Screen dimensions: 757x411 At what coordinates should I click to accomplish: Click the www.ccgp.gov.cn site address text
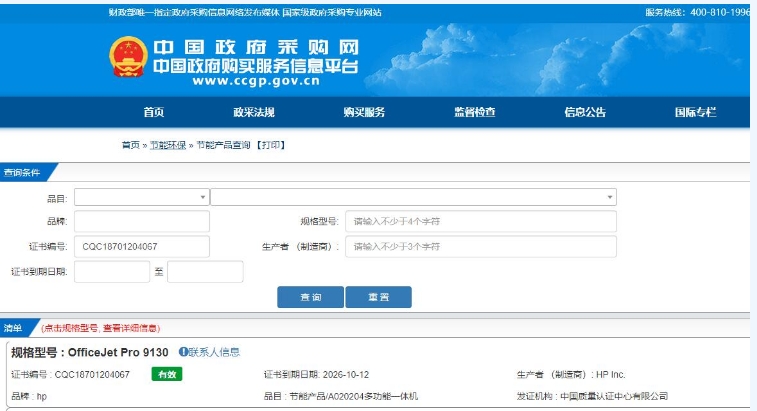pyautogui.click(x=256, y=81)
